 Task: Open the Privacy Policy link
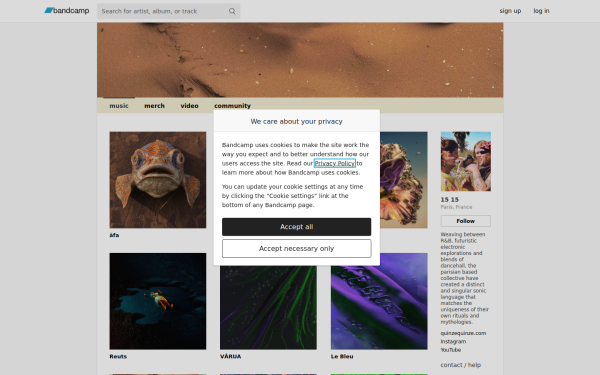click(335, 163)
